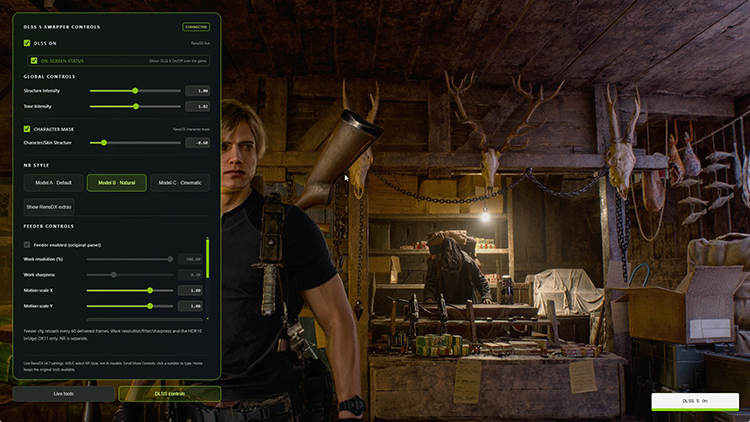This screenshot has width=750, height=422.
Task: Click the Structure Intensity slider
Action: click(x=135, y=91)
